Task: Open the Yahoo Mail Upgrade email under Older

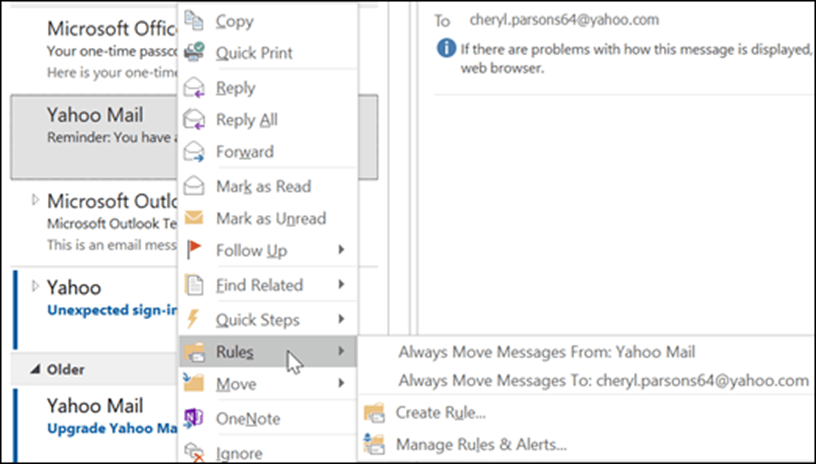Action: point(95,424)
